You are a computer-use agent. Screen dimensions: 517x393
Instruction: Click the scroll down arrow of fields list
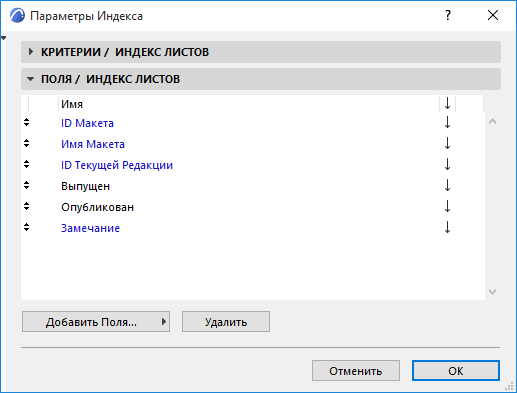tap(492, 292)
